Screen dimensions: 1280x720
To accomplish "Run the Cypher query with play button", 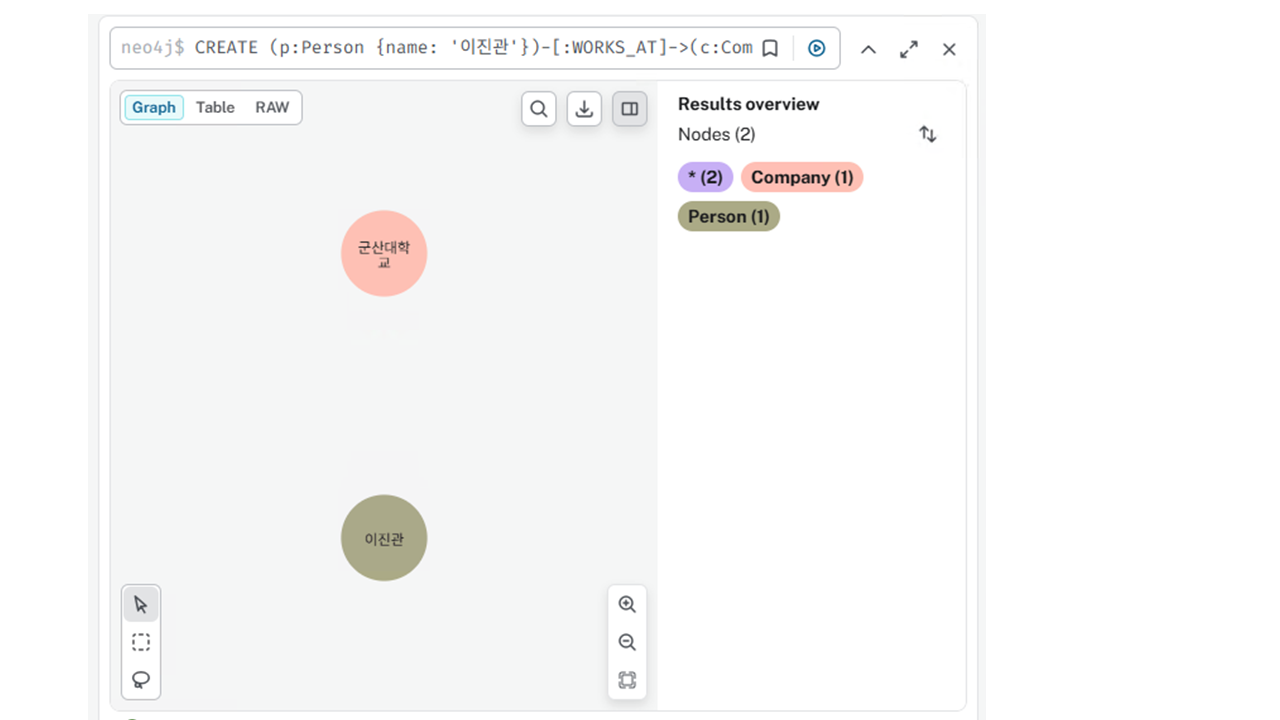I will (817, 48).
